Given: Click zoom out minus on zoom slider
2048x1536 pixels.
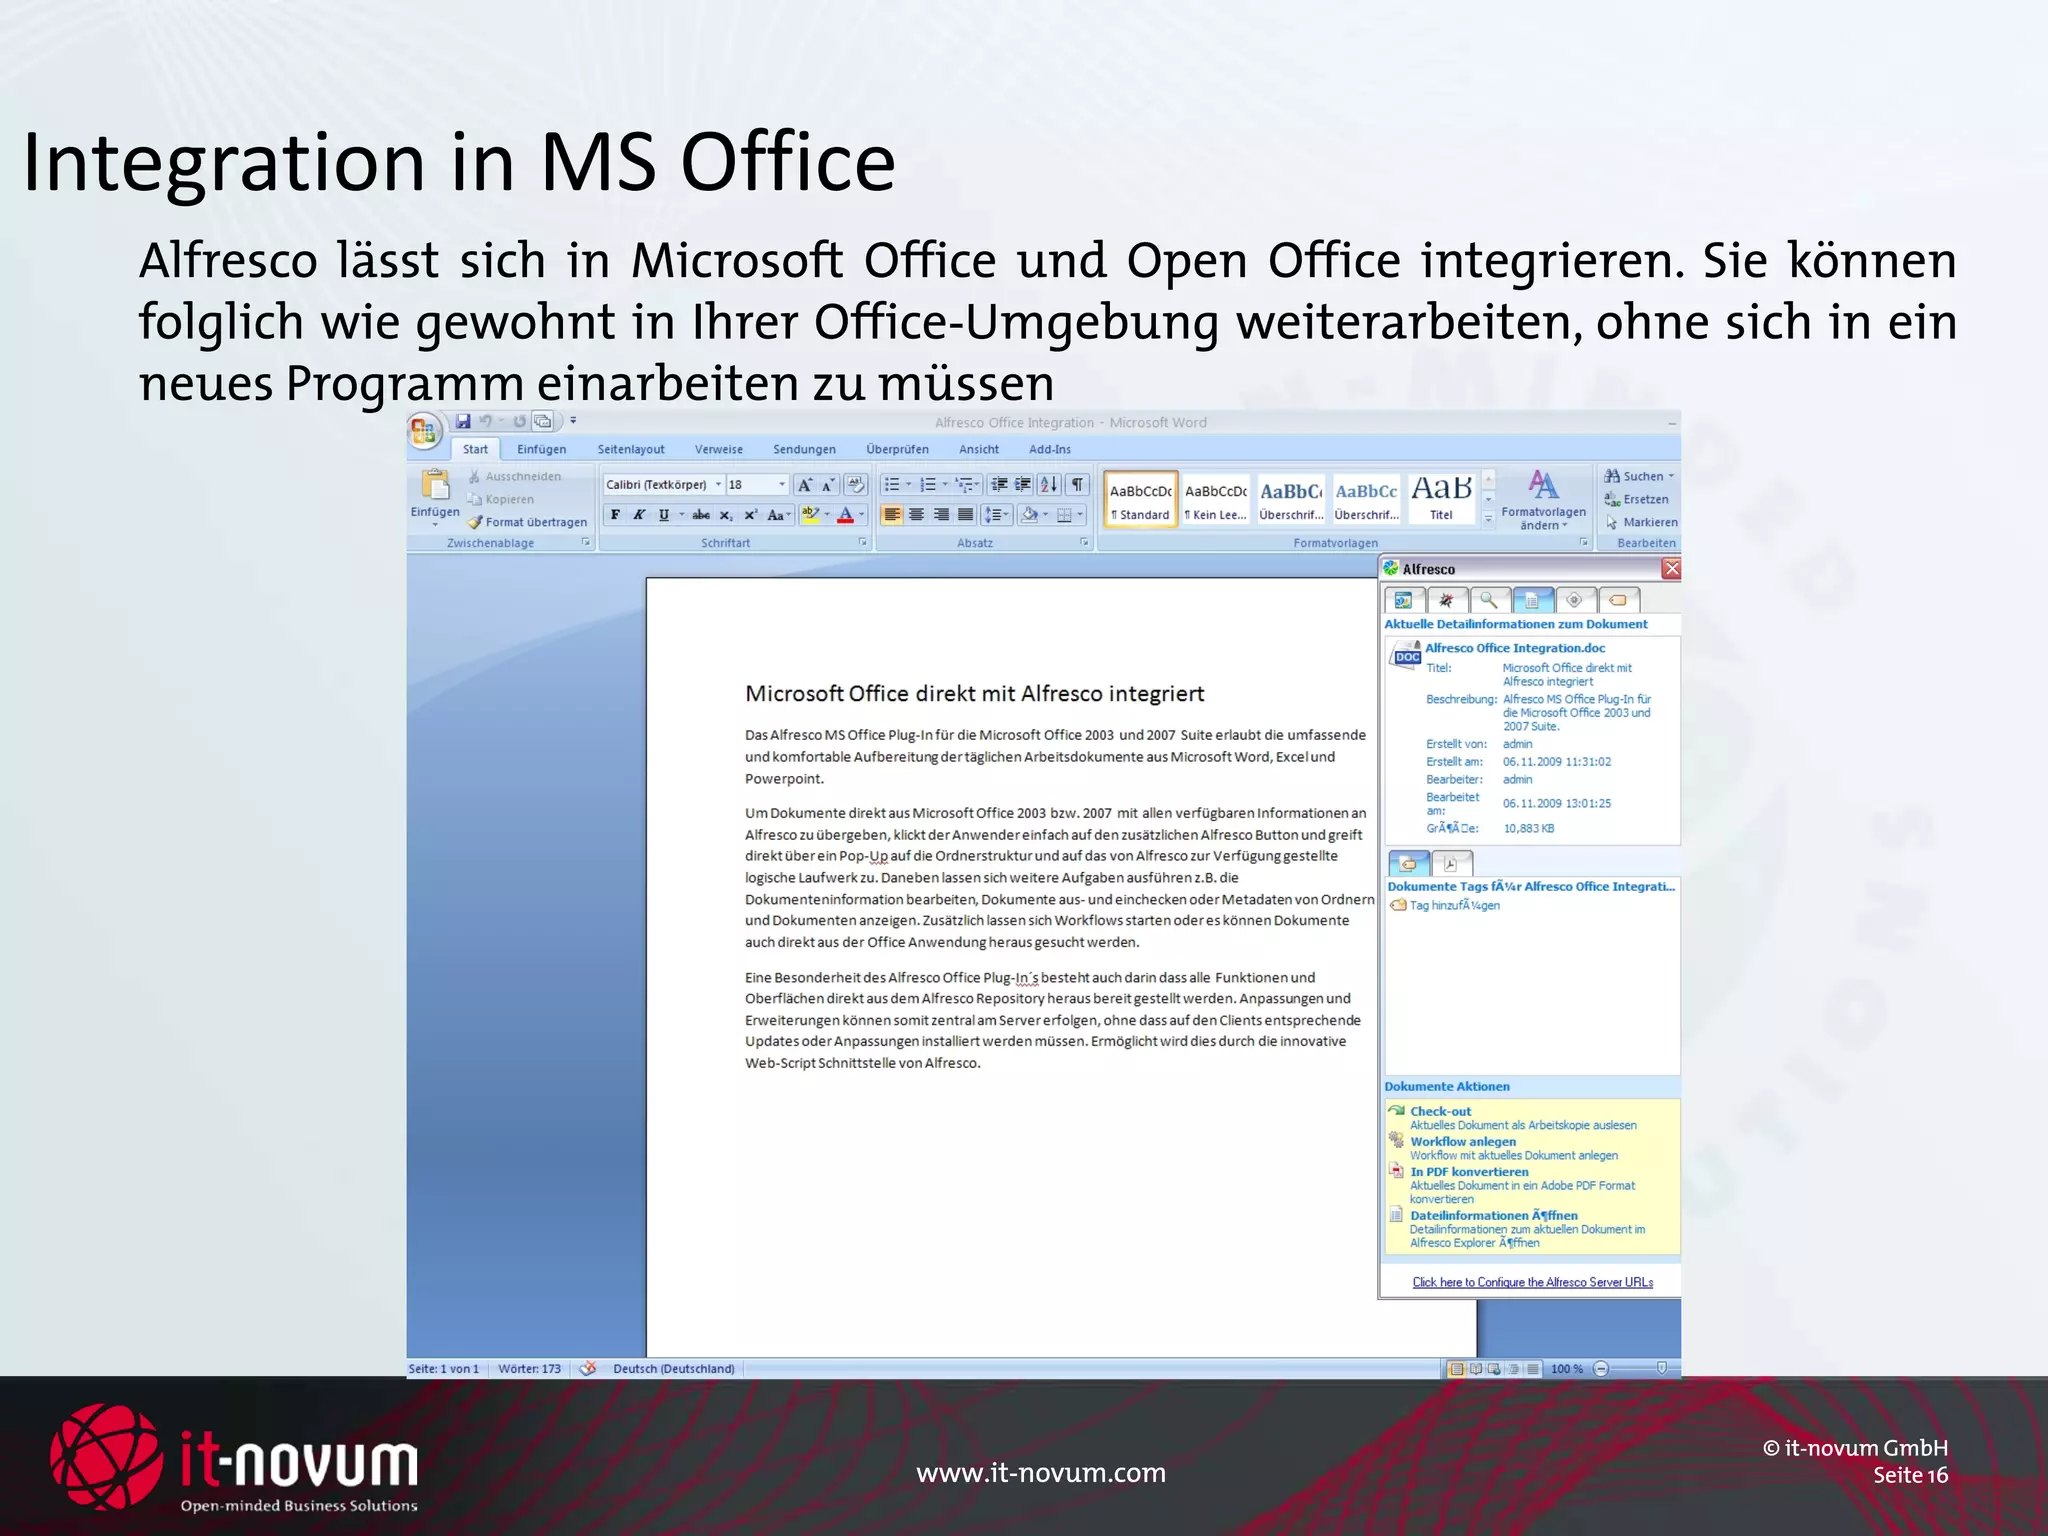Looking at the screenshot, I should [1601, 1369].
